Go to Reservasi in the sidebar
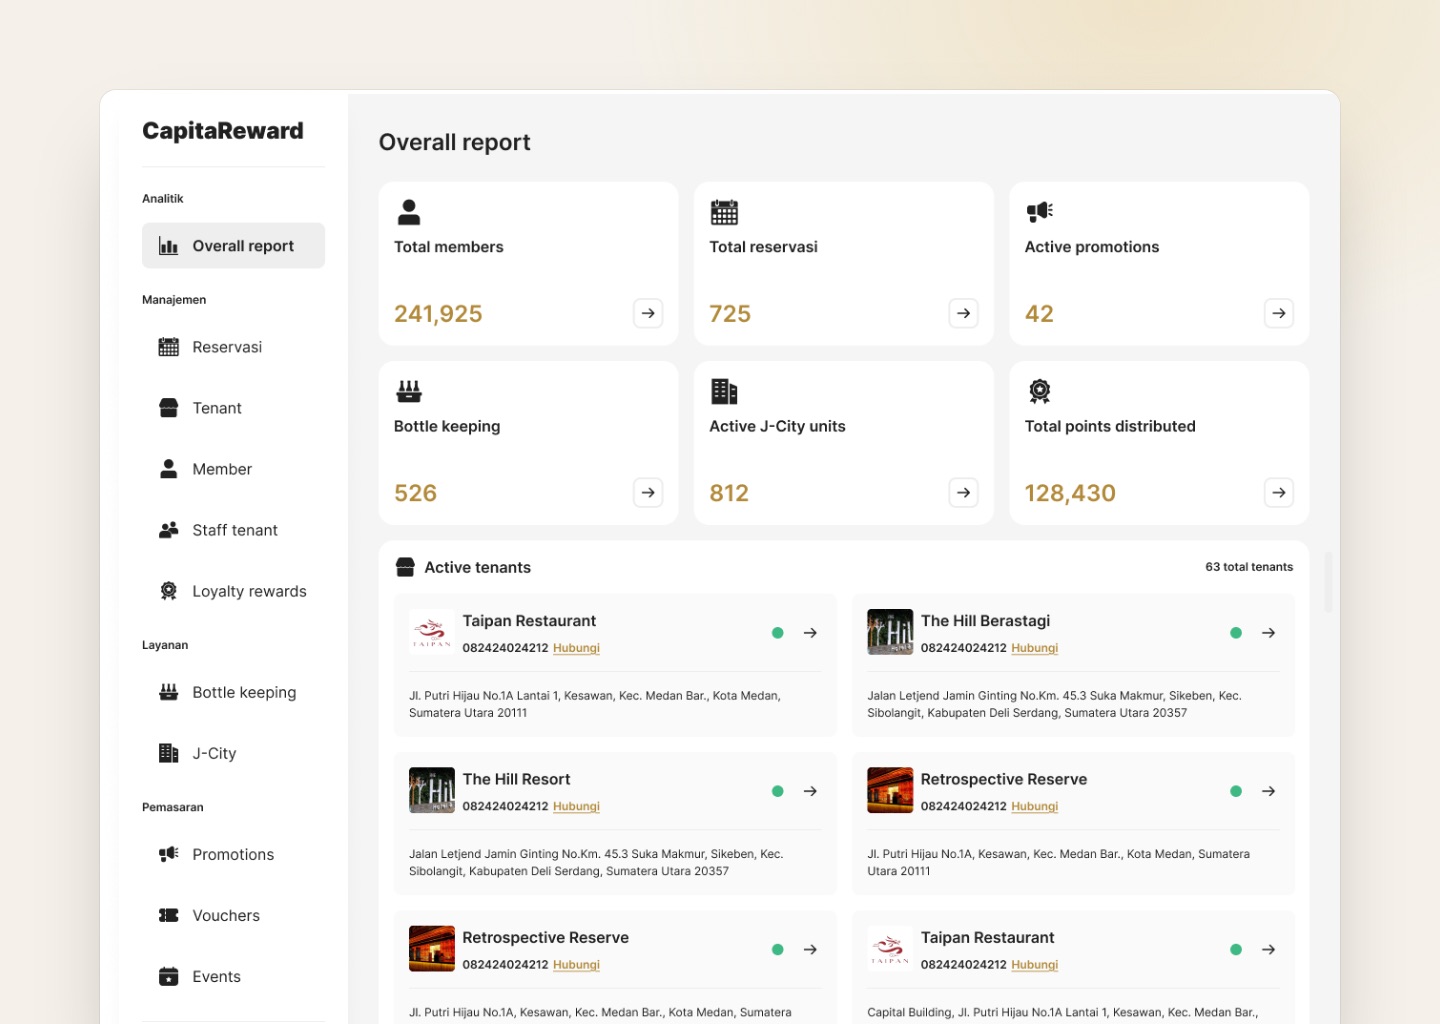Screen dimensions: 1440x1024 pyautogui.click(x=233, y=347)
